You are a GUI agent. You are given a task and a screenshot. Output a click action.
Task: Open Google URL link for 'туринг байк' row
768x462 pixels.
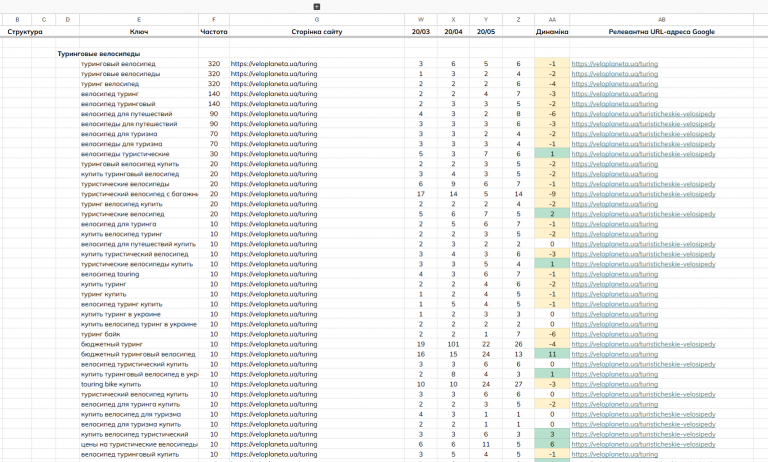pyautogui.click(x=614, y=334)
